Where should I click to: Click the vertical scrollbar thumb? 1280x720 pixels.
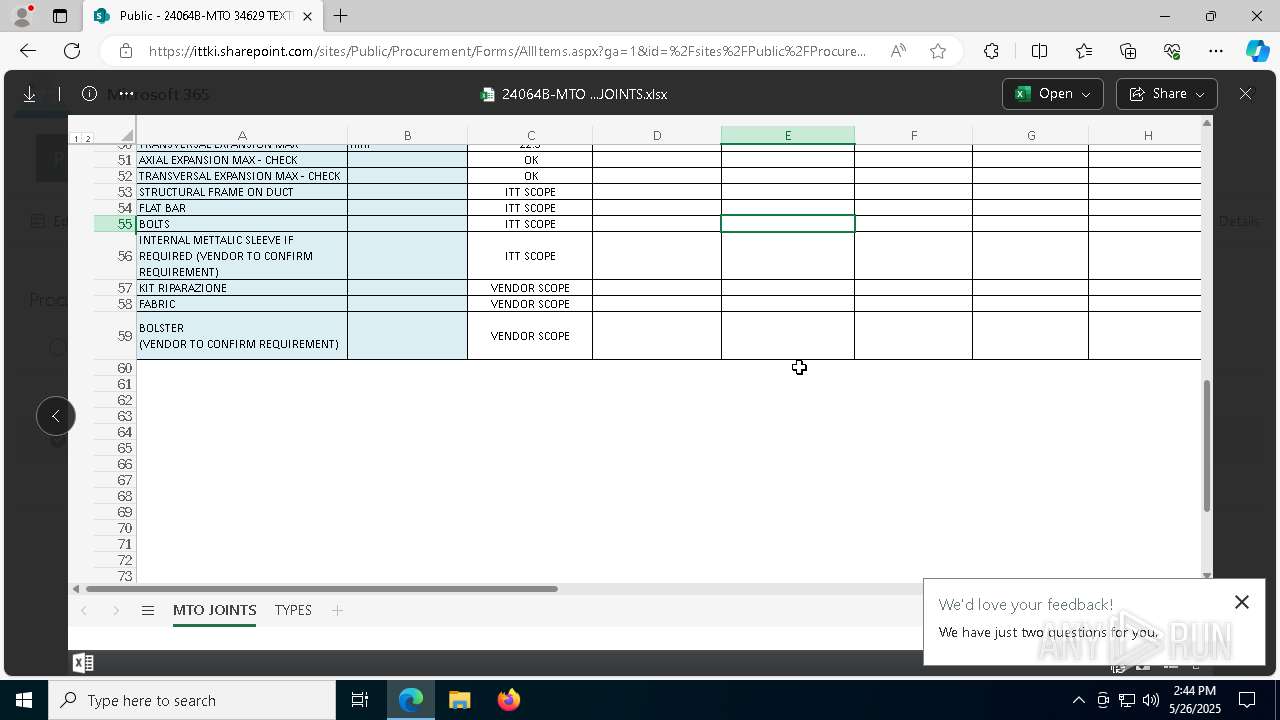[x=1207, y=446]
